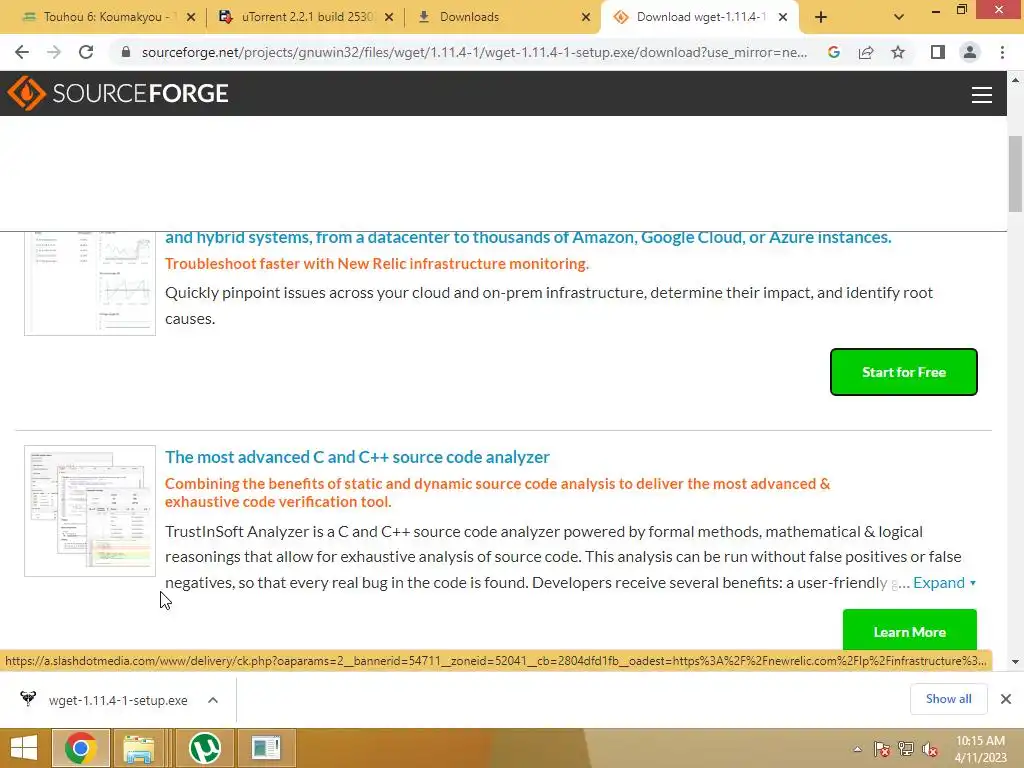Close the downloads bar
This screenshot has width=1024, height=768.
point(1006,699)
